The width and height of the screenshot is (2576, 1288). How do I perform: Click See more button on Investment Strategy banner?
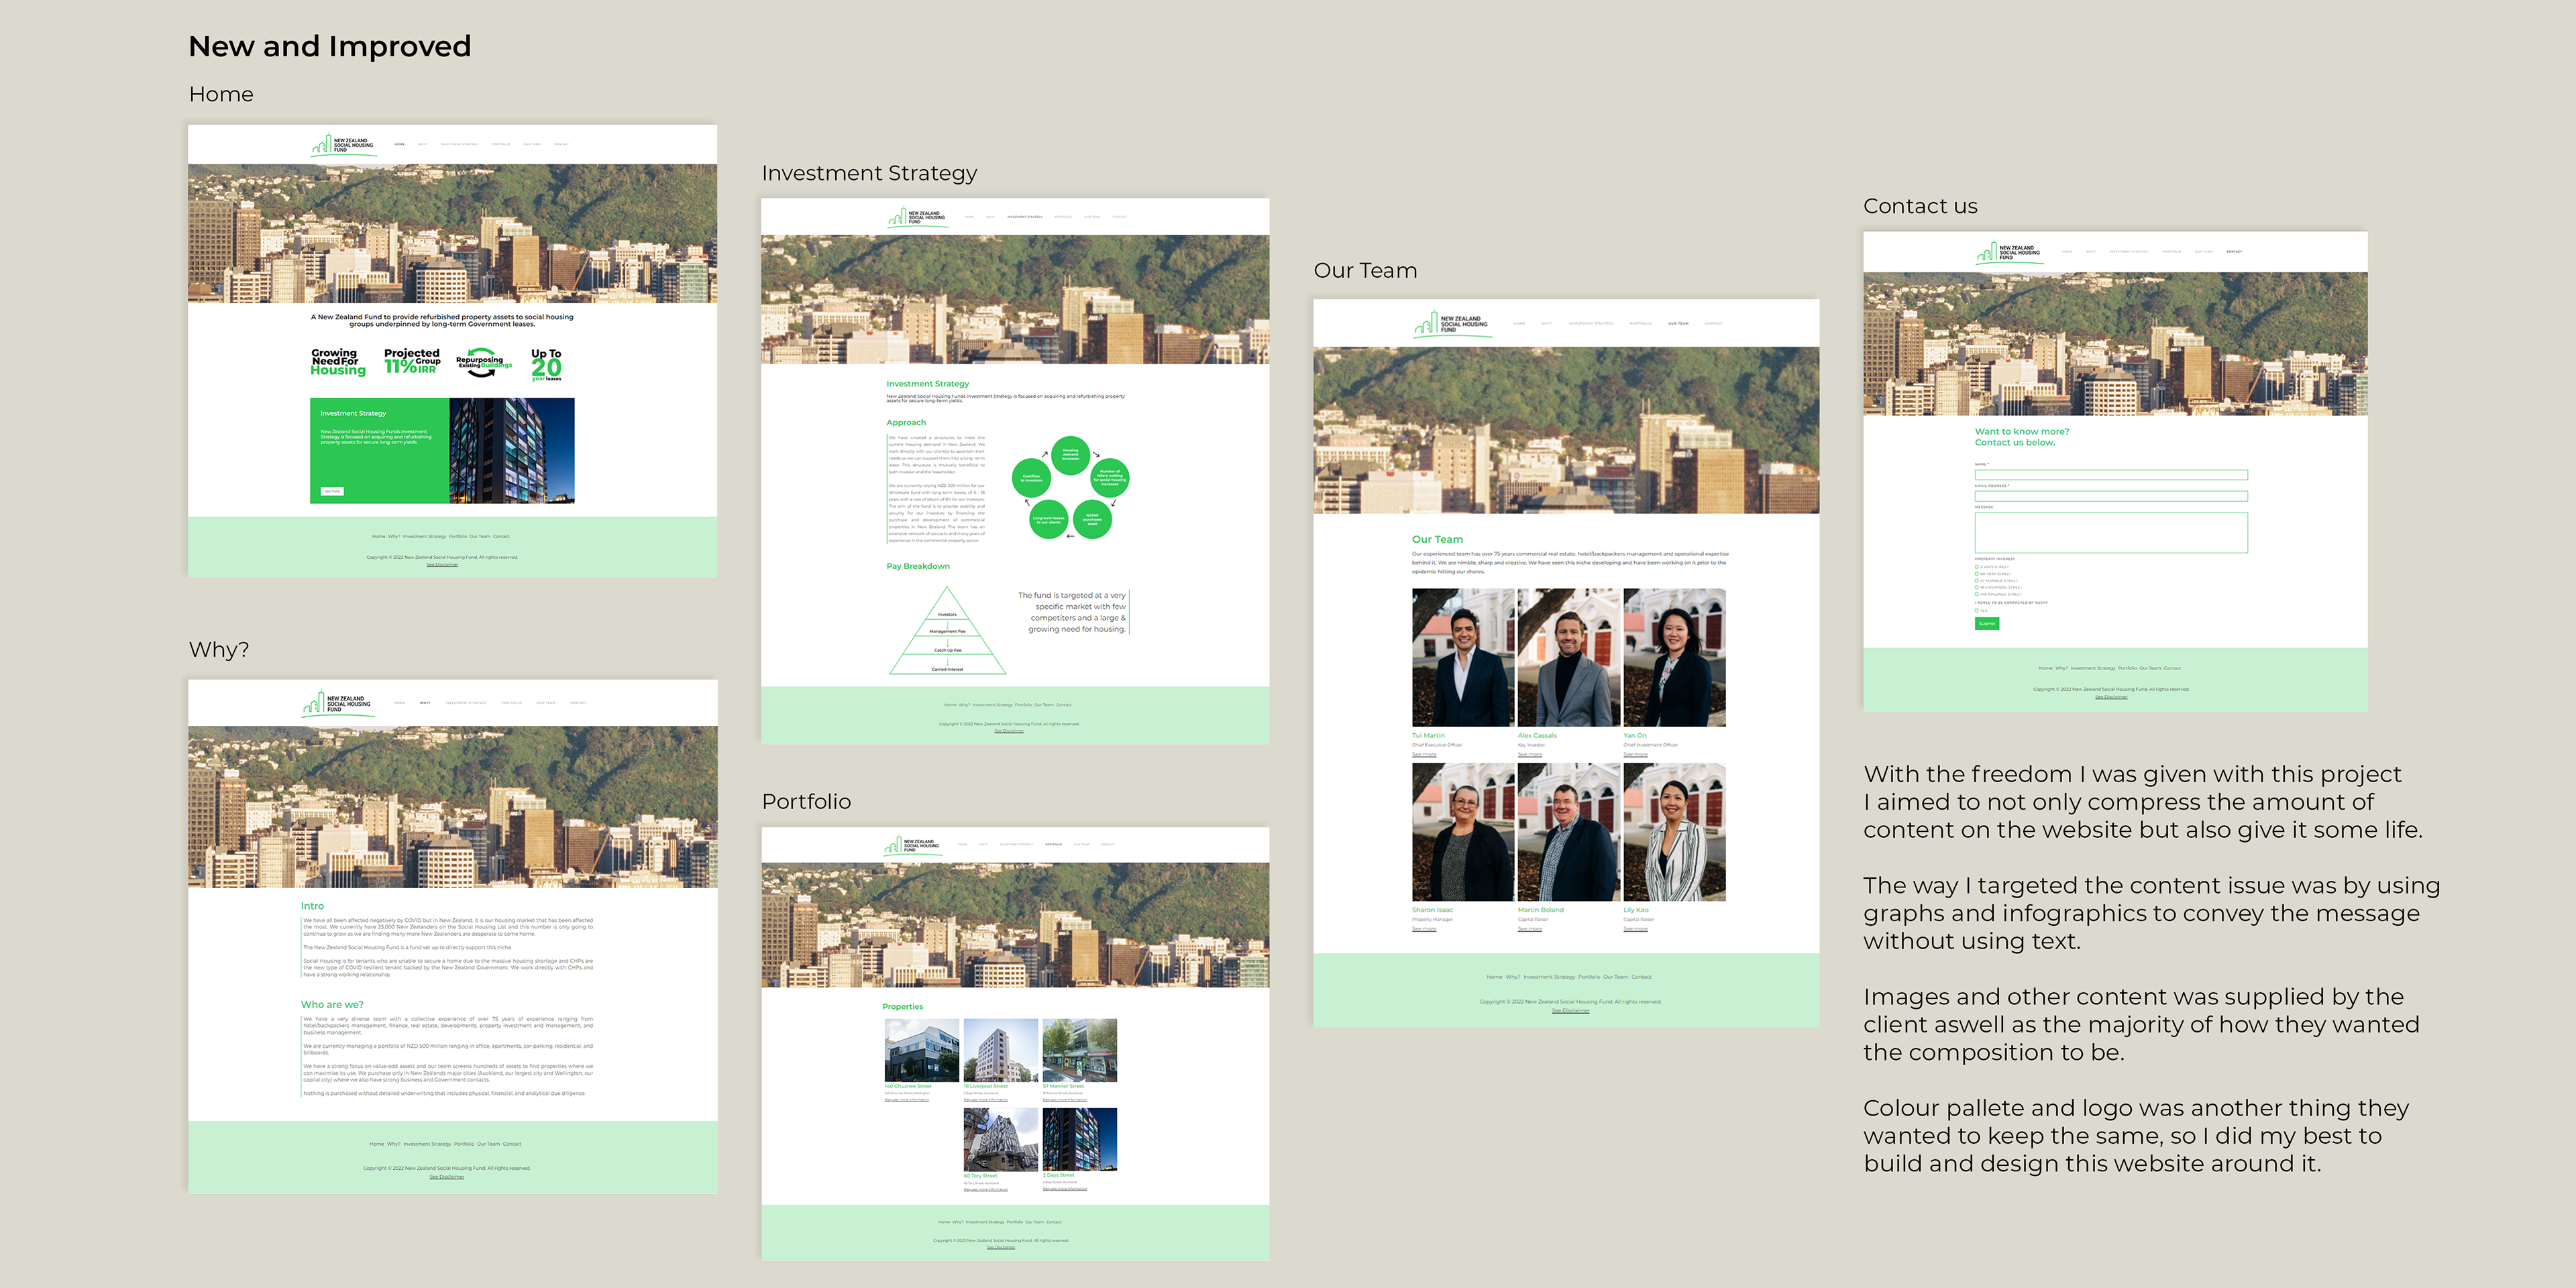[x=333, y=491]
